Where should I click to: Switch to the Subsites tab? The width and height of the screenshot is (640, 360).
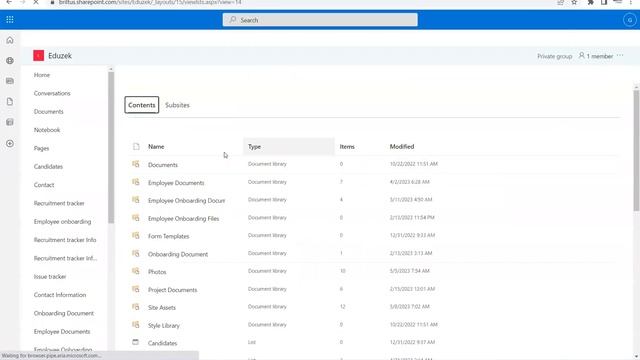[177, 105]
